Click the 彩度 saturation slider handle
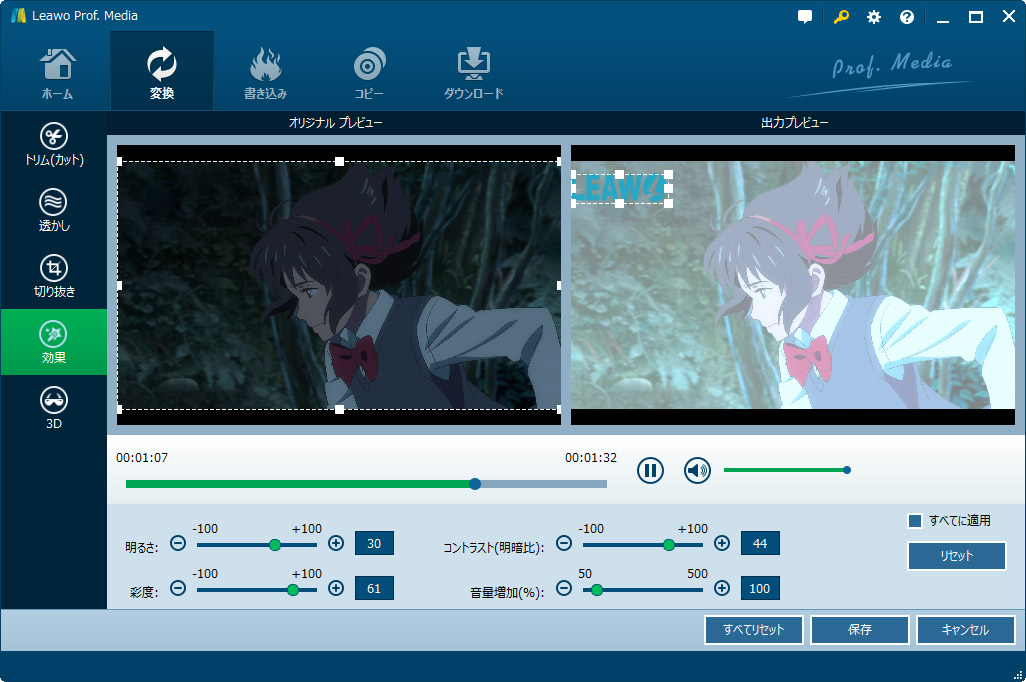Viewport: 1026px width, 682px height. [292, 590]
